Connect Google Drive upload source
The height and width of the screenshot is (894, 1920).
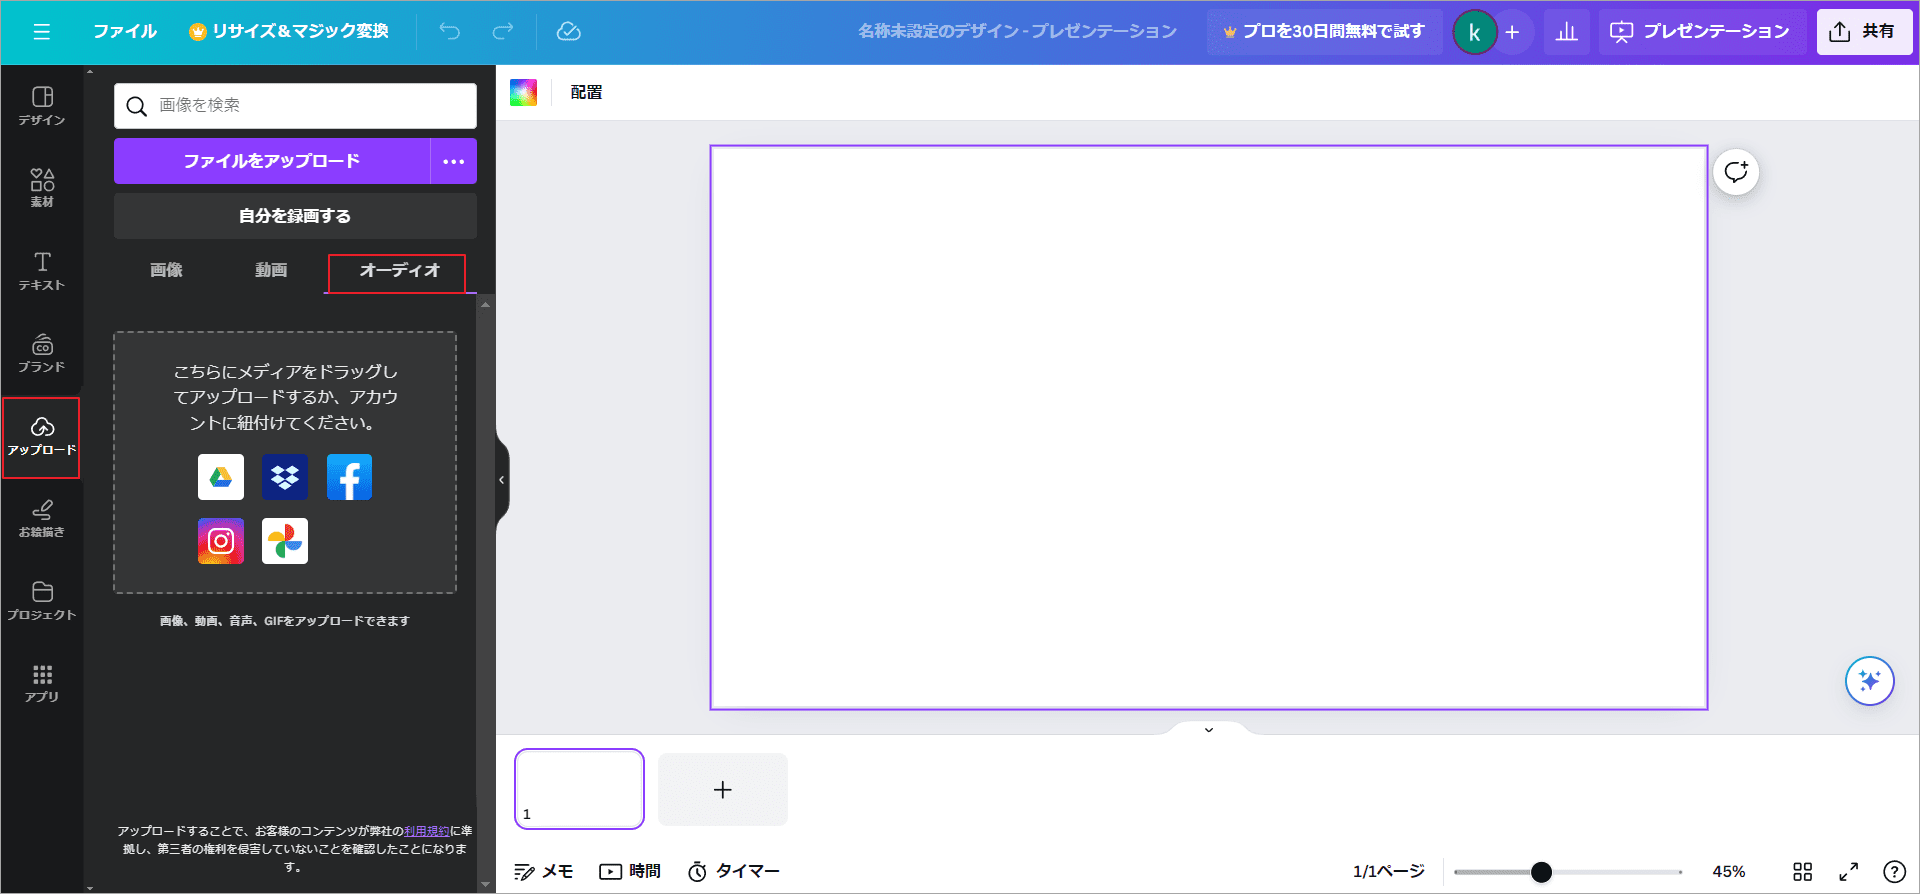(x=221, y=477)
